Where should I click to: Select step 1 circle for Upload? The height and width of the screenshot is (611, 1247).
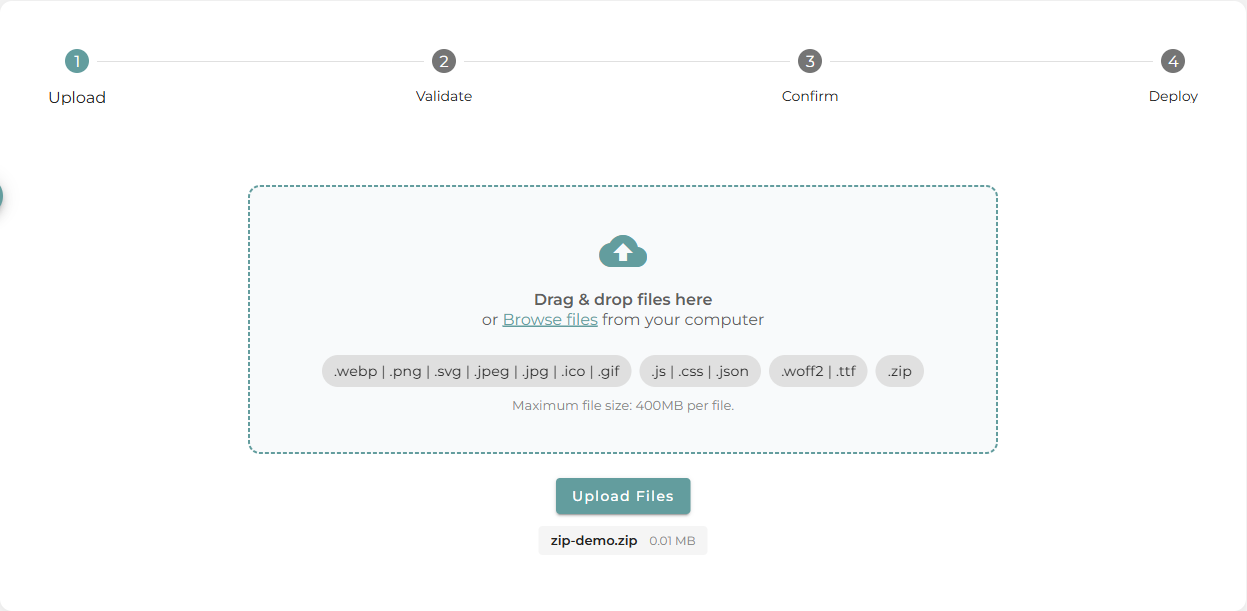pos(77,61)
